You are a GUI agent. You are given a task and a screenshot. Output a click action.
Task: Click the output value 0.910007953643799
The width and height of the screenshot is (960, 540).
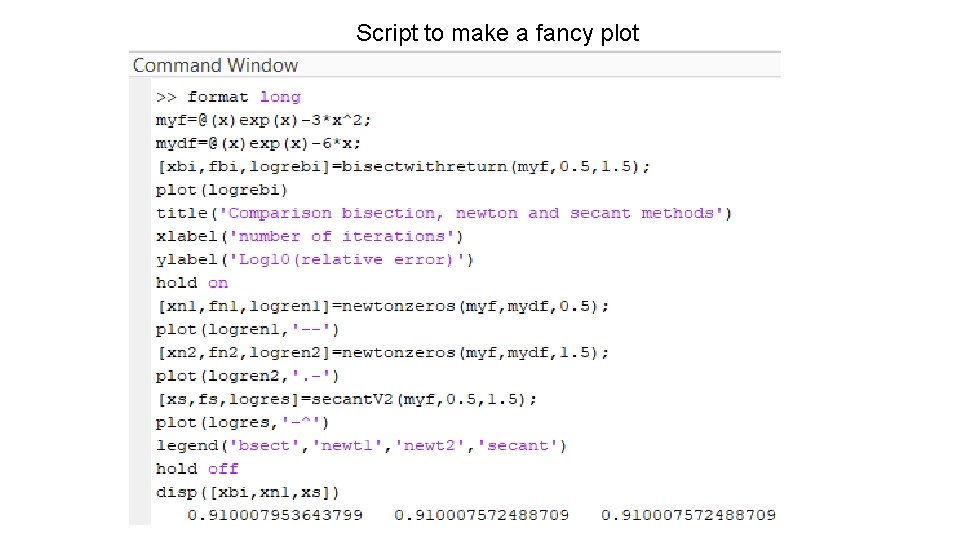tap(275, 516)
